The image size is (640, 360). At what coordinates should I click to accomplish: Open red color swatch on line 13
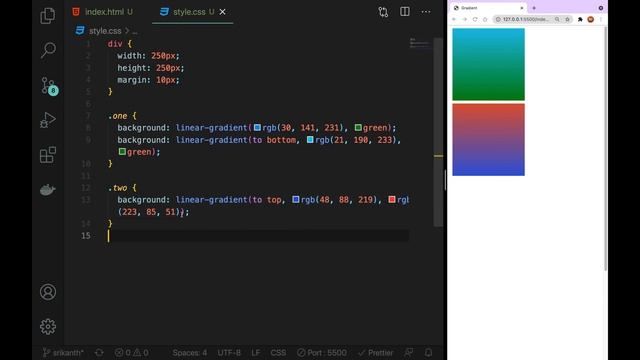coord(392,200)
